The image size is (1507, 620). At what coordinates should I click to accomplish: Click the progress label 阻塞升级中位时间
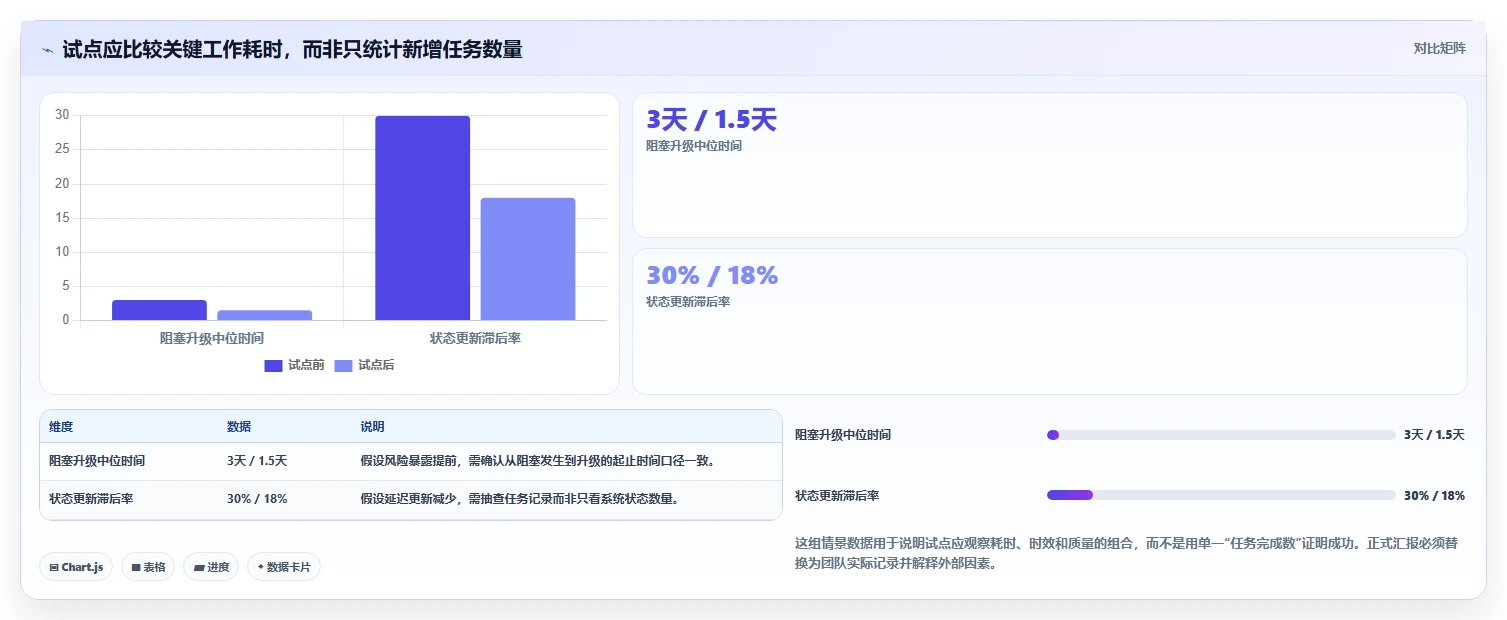[x=843, y=435]
